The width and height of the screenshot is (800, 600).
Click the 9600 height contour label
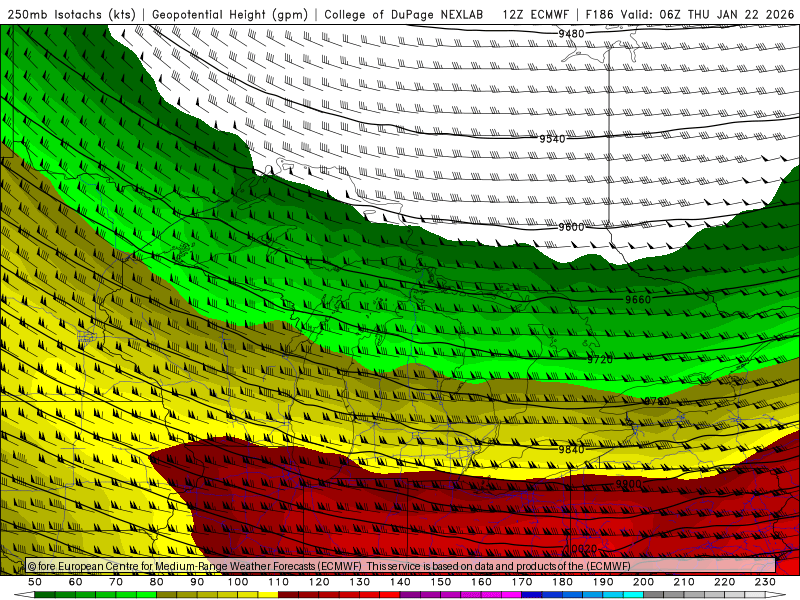[571, 227]
